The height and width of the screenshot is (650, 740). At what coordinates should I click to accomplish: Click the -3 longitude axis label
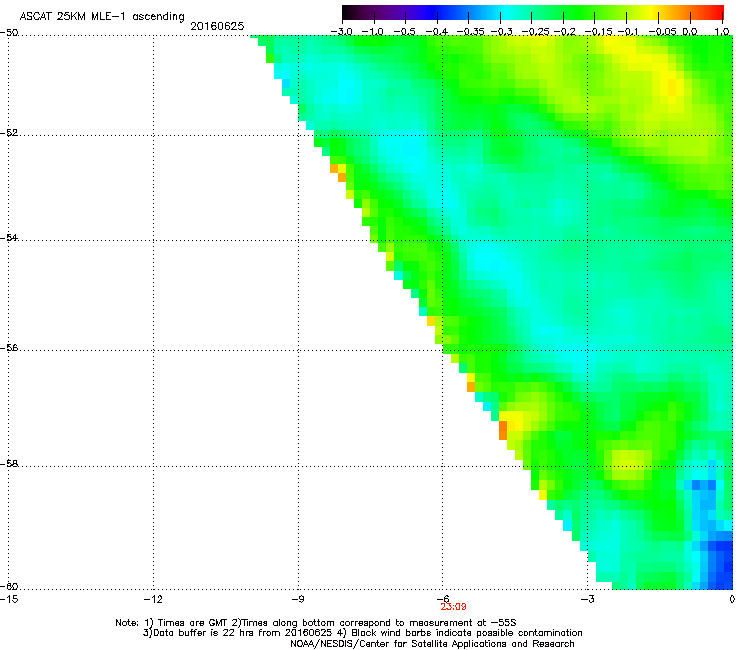coord(587,599)
